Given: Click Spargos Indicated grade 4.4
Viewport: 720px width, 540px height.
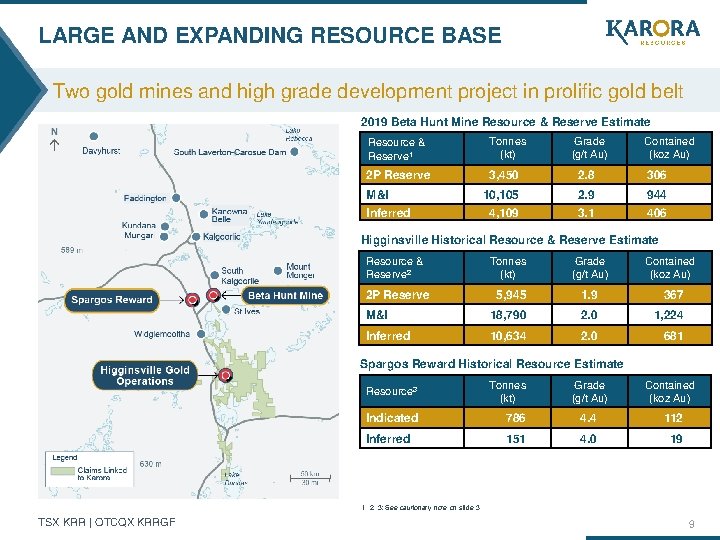Looking at the screenshot, I should 588,418.
